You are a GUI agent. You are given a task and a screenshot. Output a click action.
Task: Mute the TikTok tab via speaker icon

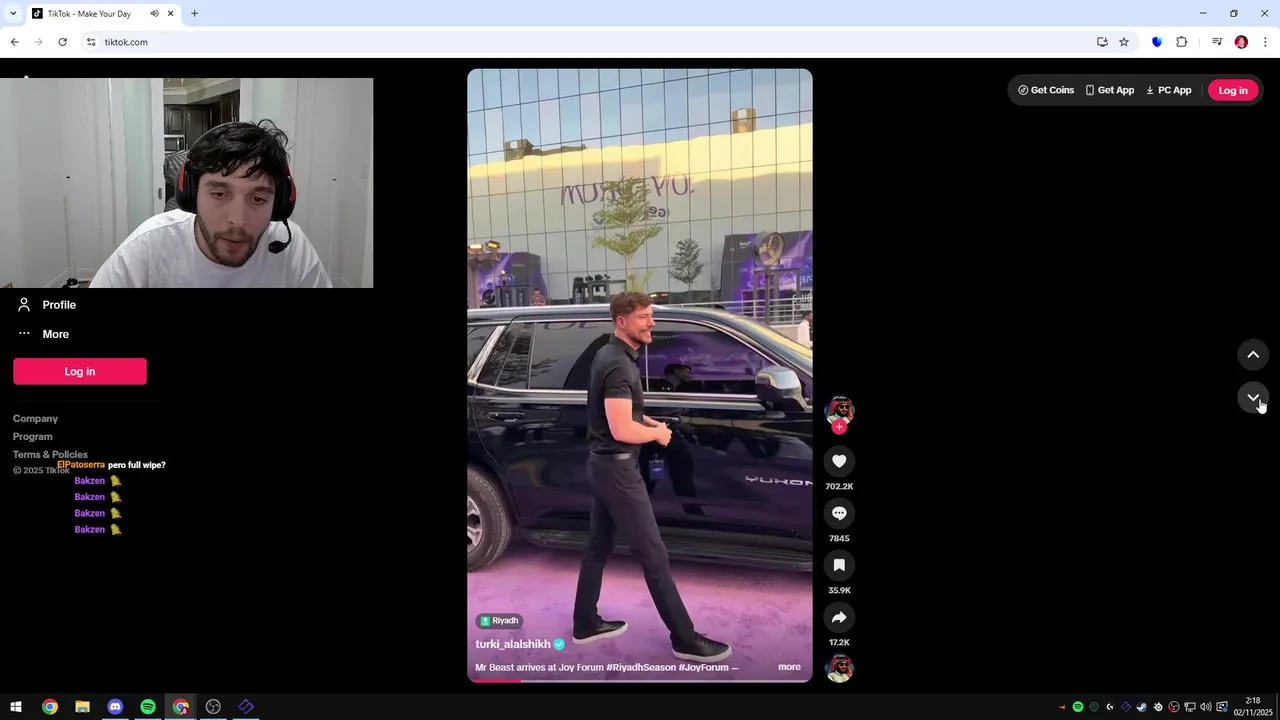tap(154, 14)
